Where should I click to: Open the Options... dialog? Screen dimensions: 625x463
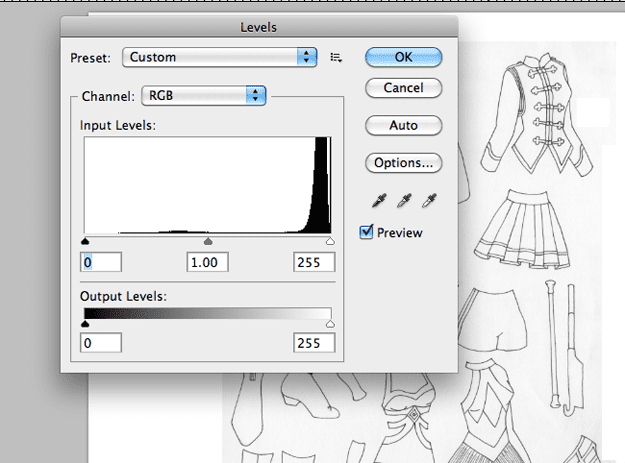(403, 163)
